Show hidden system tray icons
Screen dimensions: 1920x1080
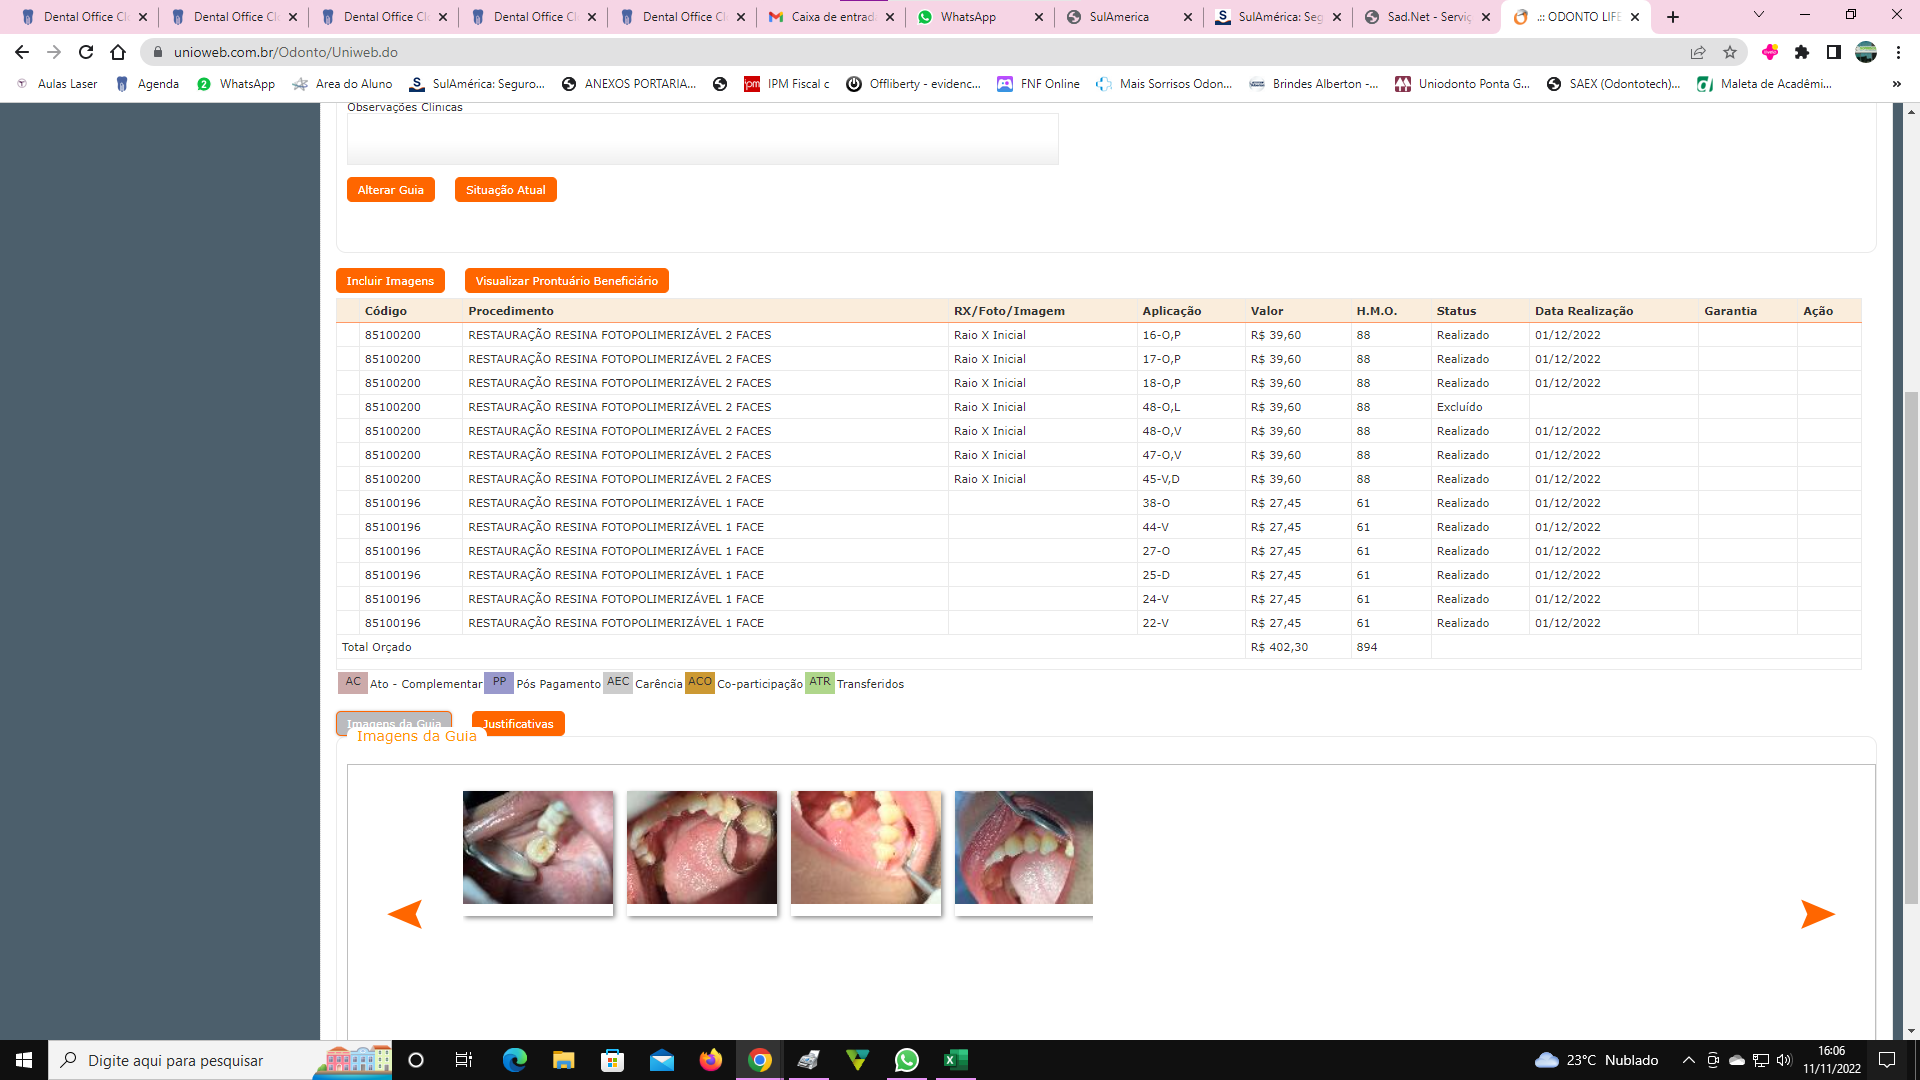click(1688, 1060)
